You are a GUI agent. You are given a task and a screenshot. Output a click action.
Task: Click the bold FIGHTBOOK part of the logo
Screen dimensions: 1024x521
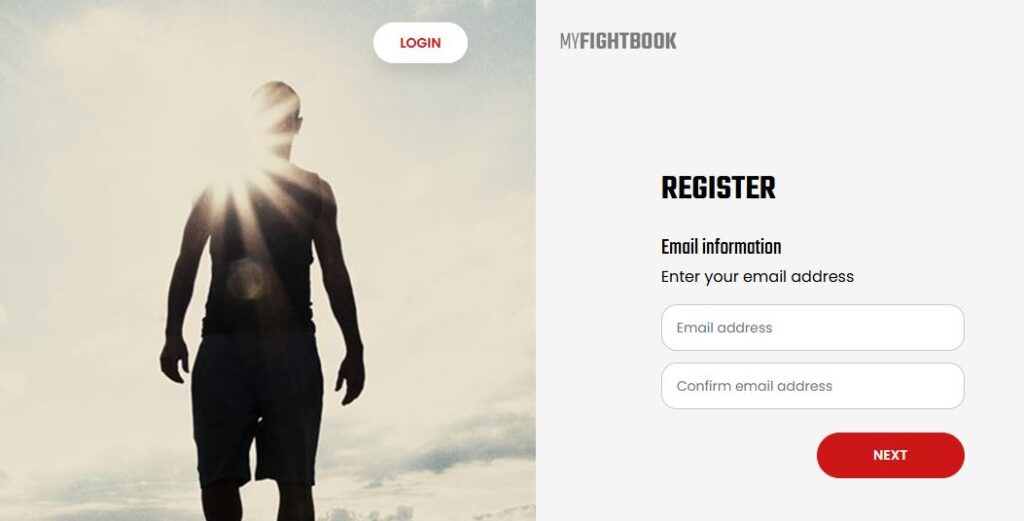coord(628,41)
